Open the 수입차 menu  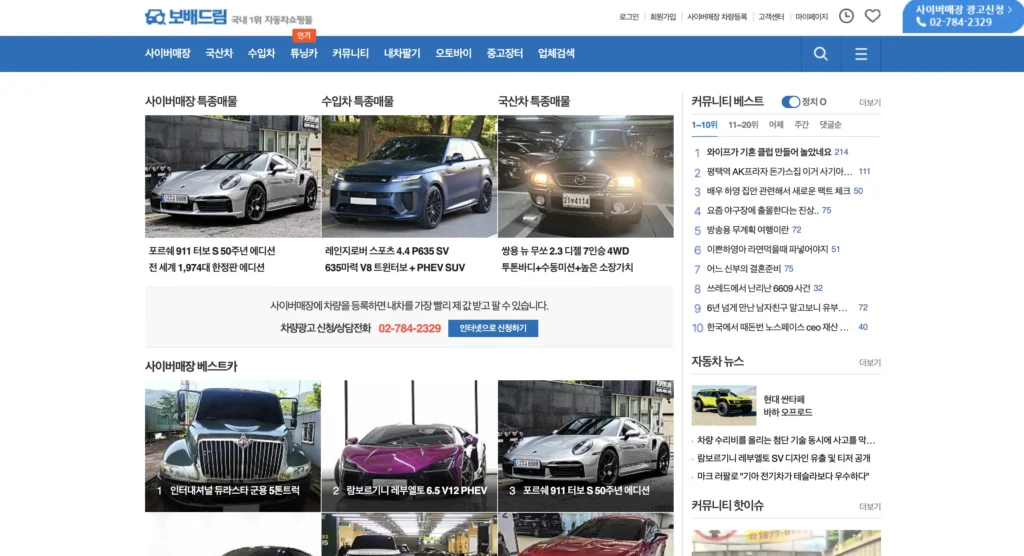tap(261, 54)
